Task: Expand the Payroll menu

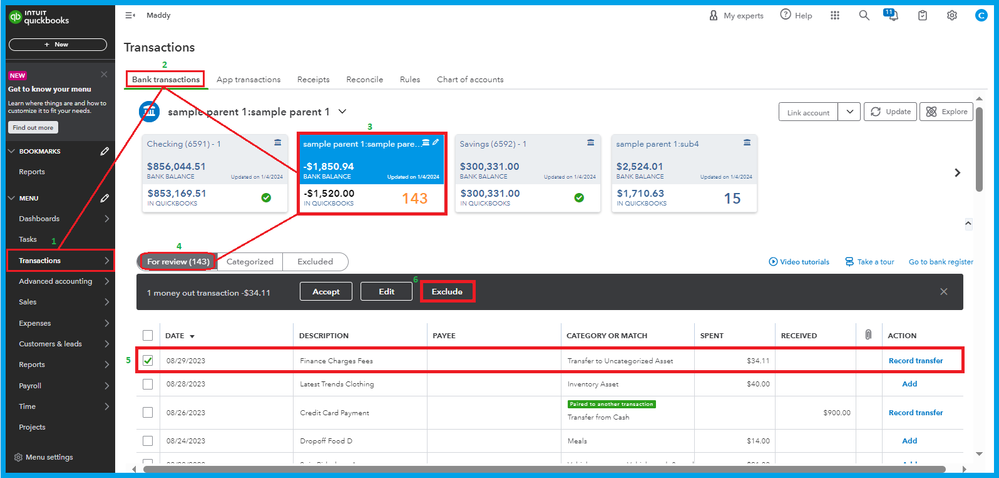Action: coord(106,386)
